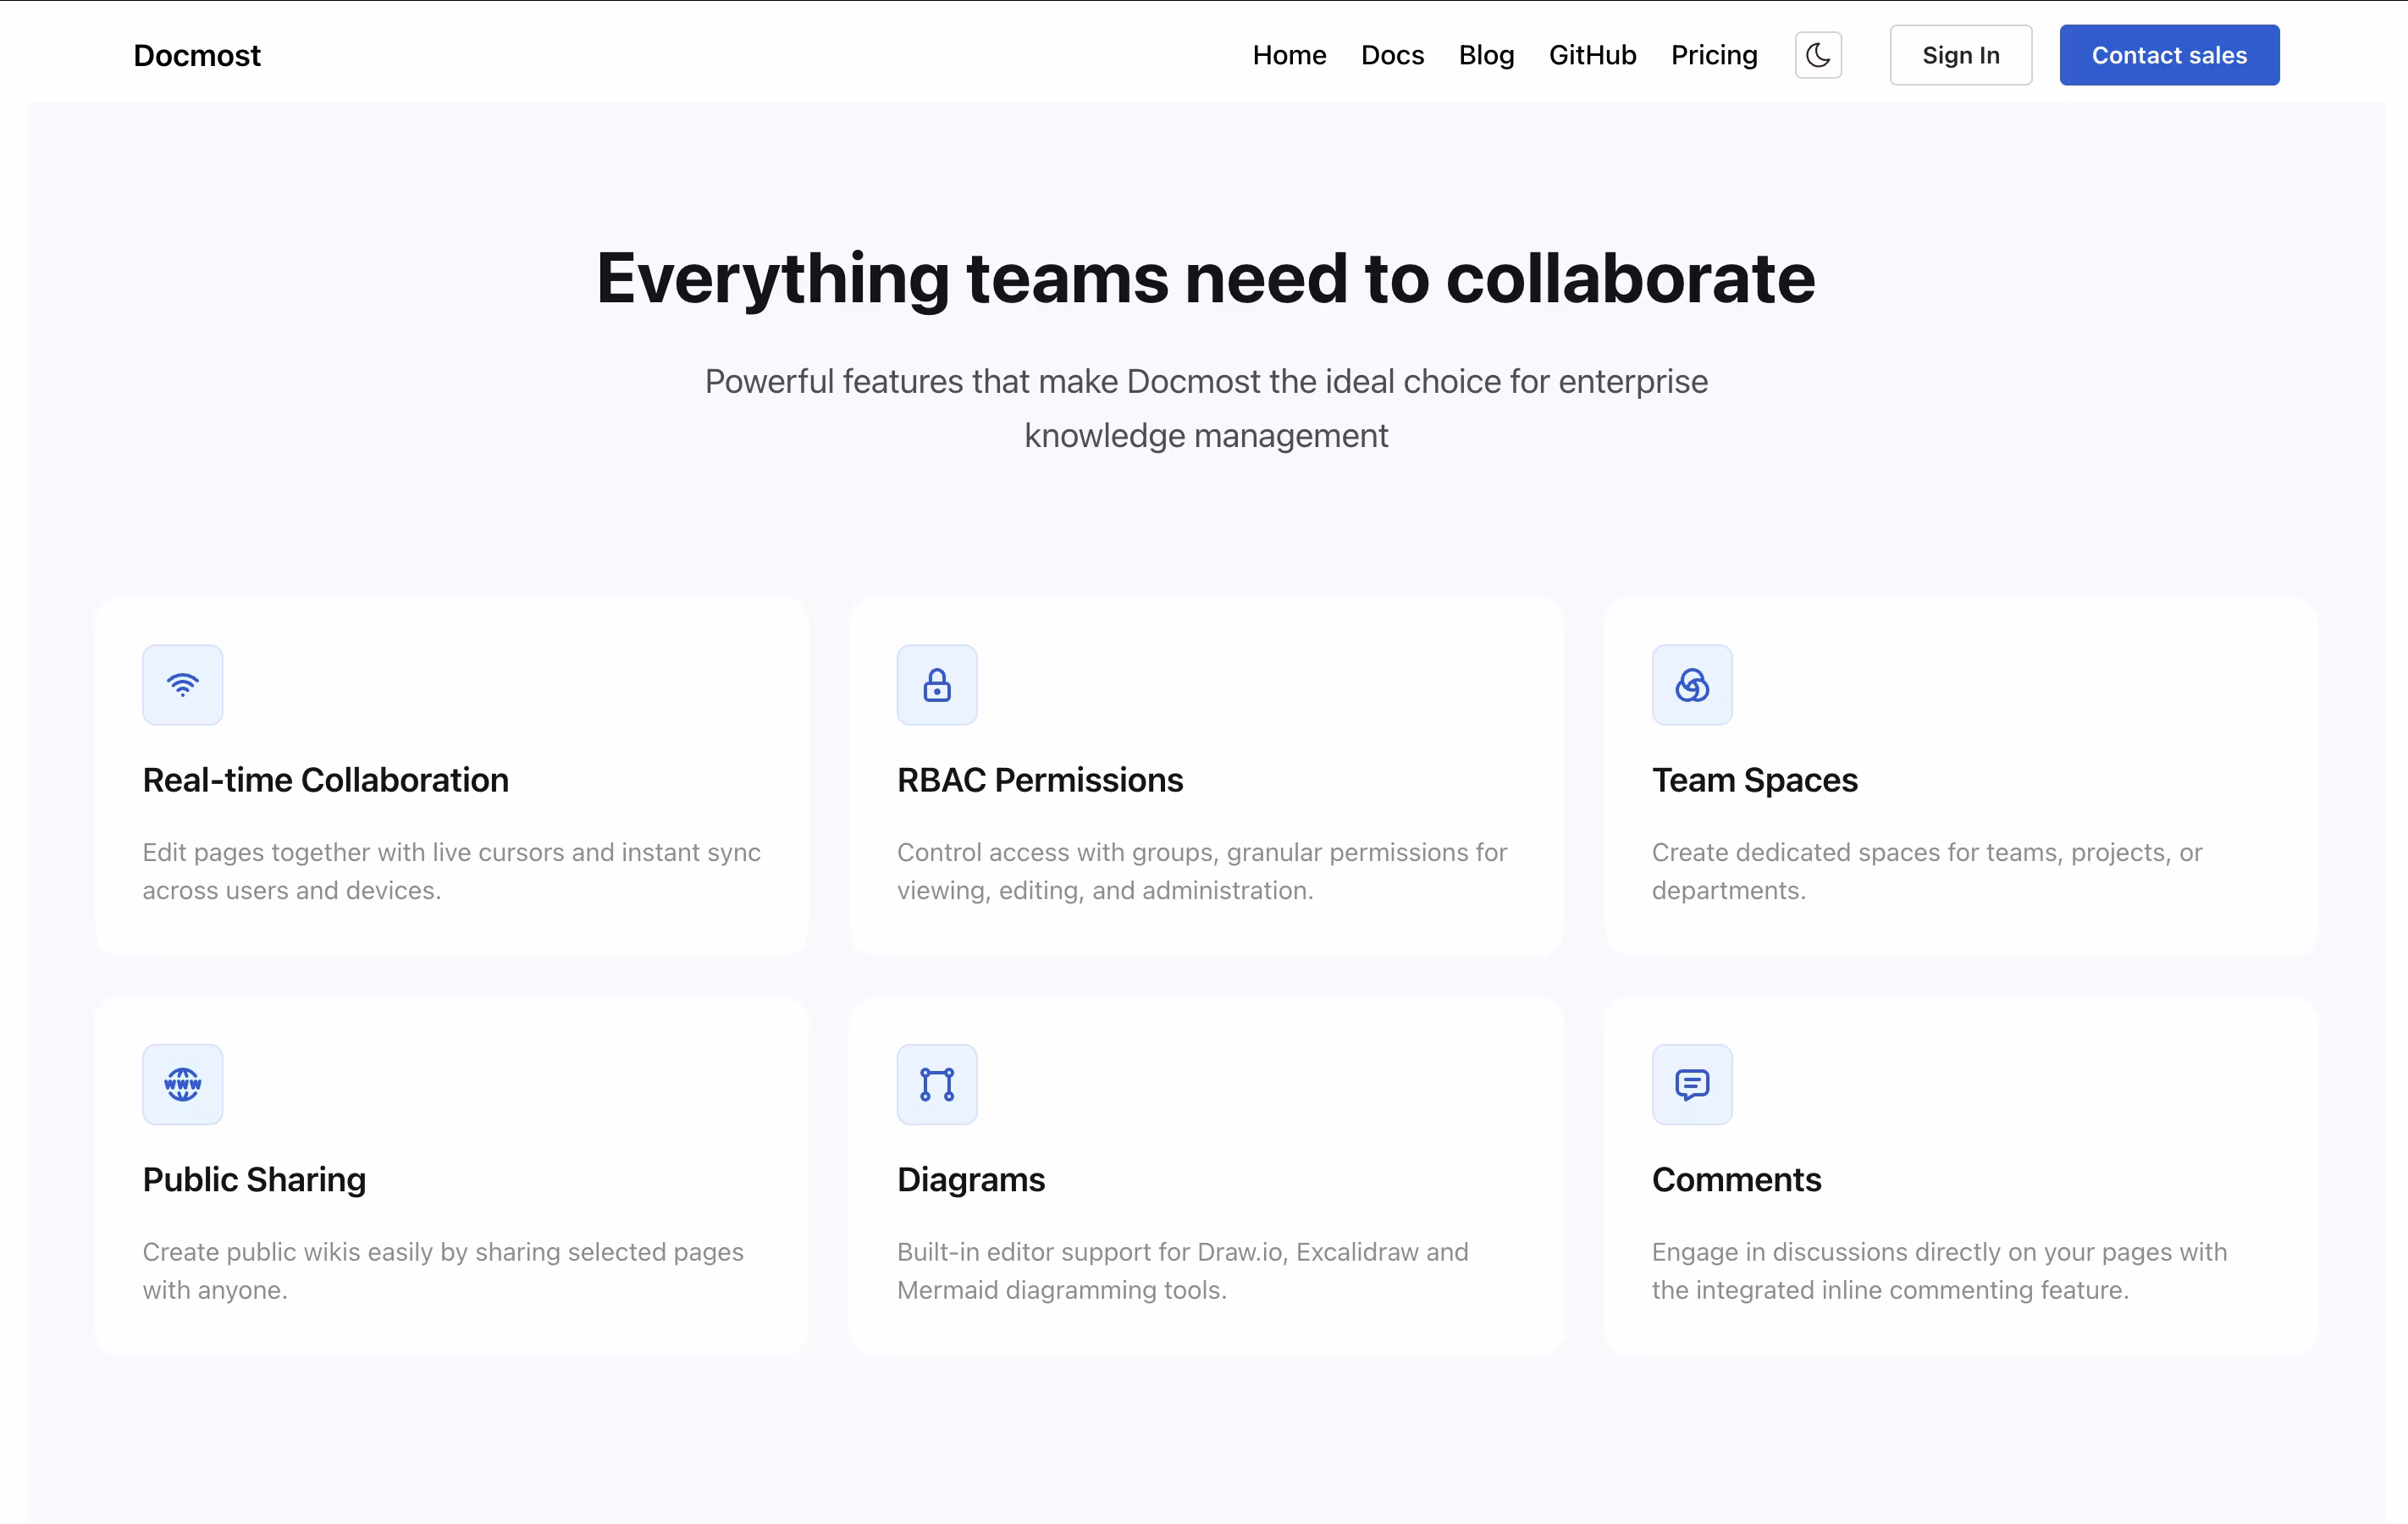
Task: Open the Docs nav link
Action: [x=1392, y=55]
